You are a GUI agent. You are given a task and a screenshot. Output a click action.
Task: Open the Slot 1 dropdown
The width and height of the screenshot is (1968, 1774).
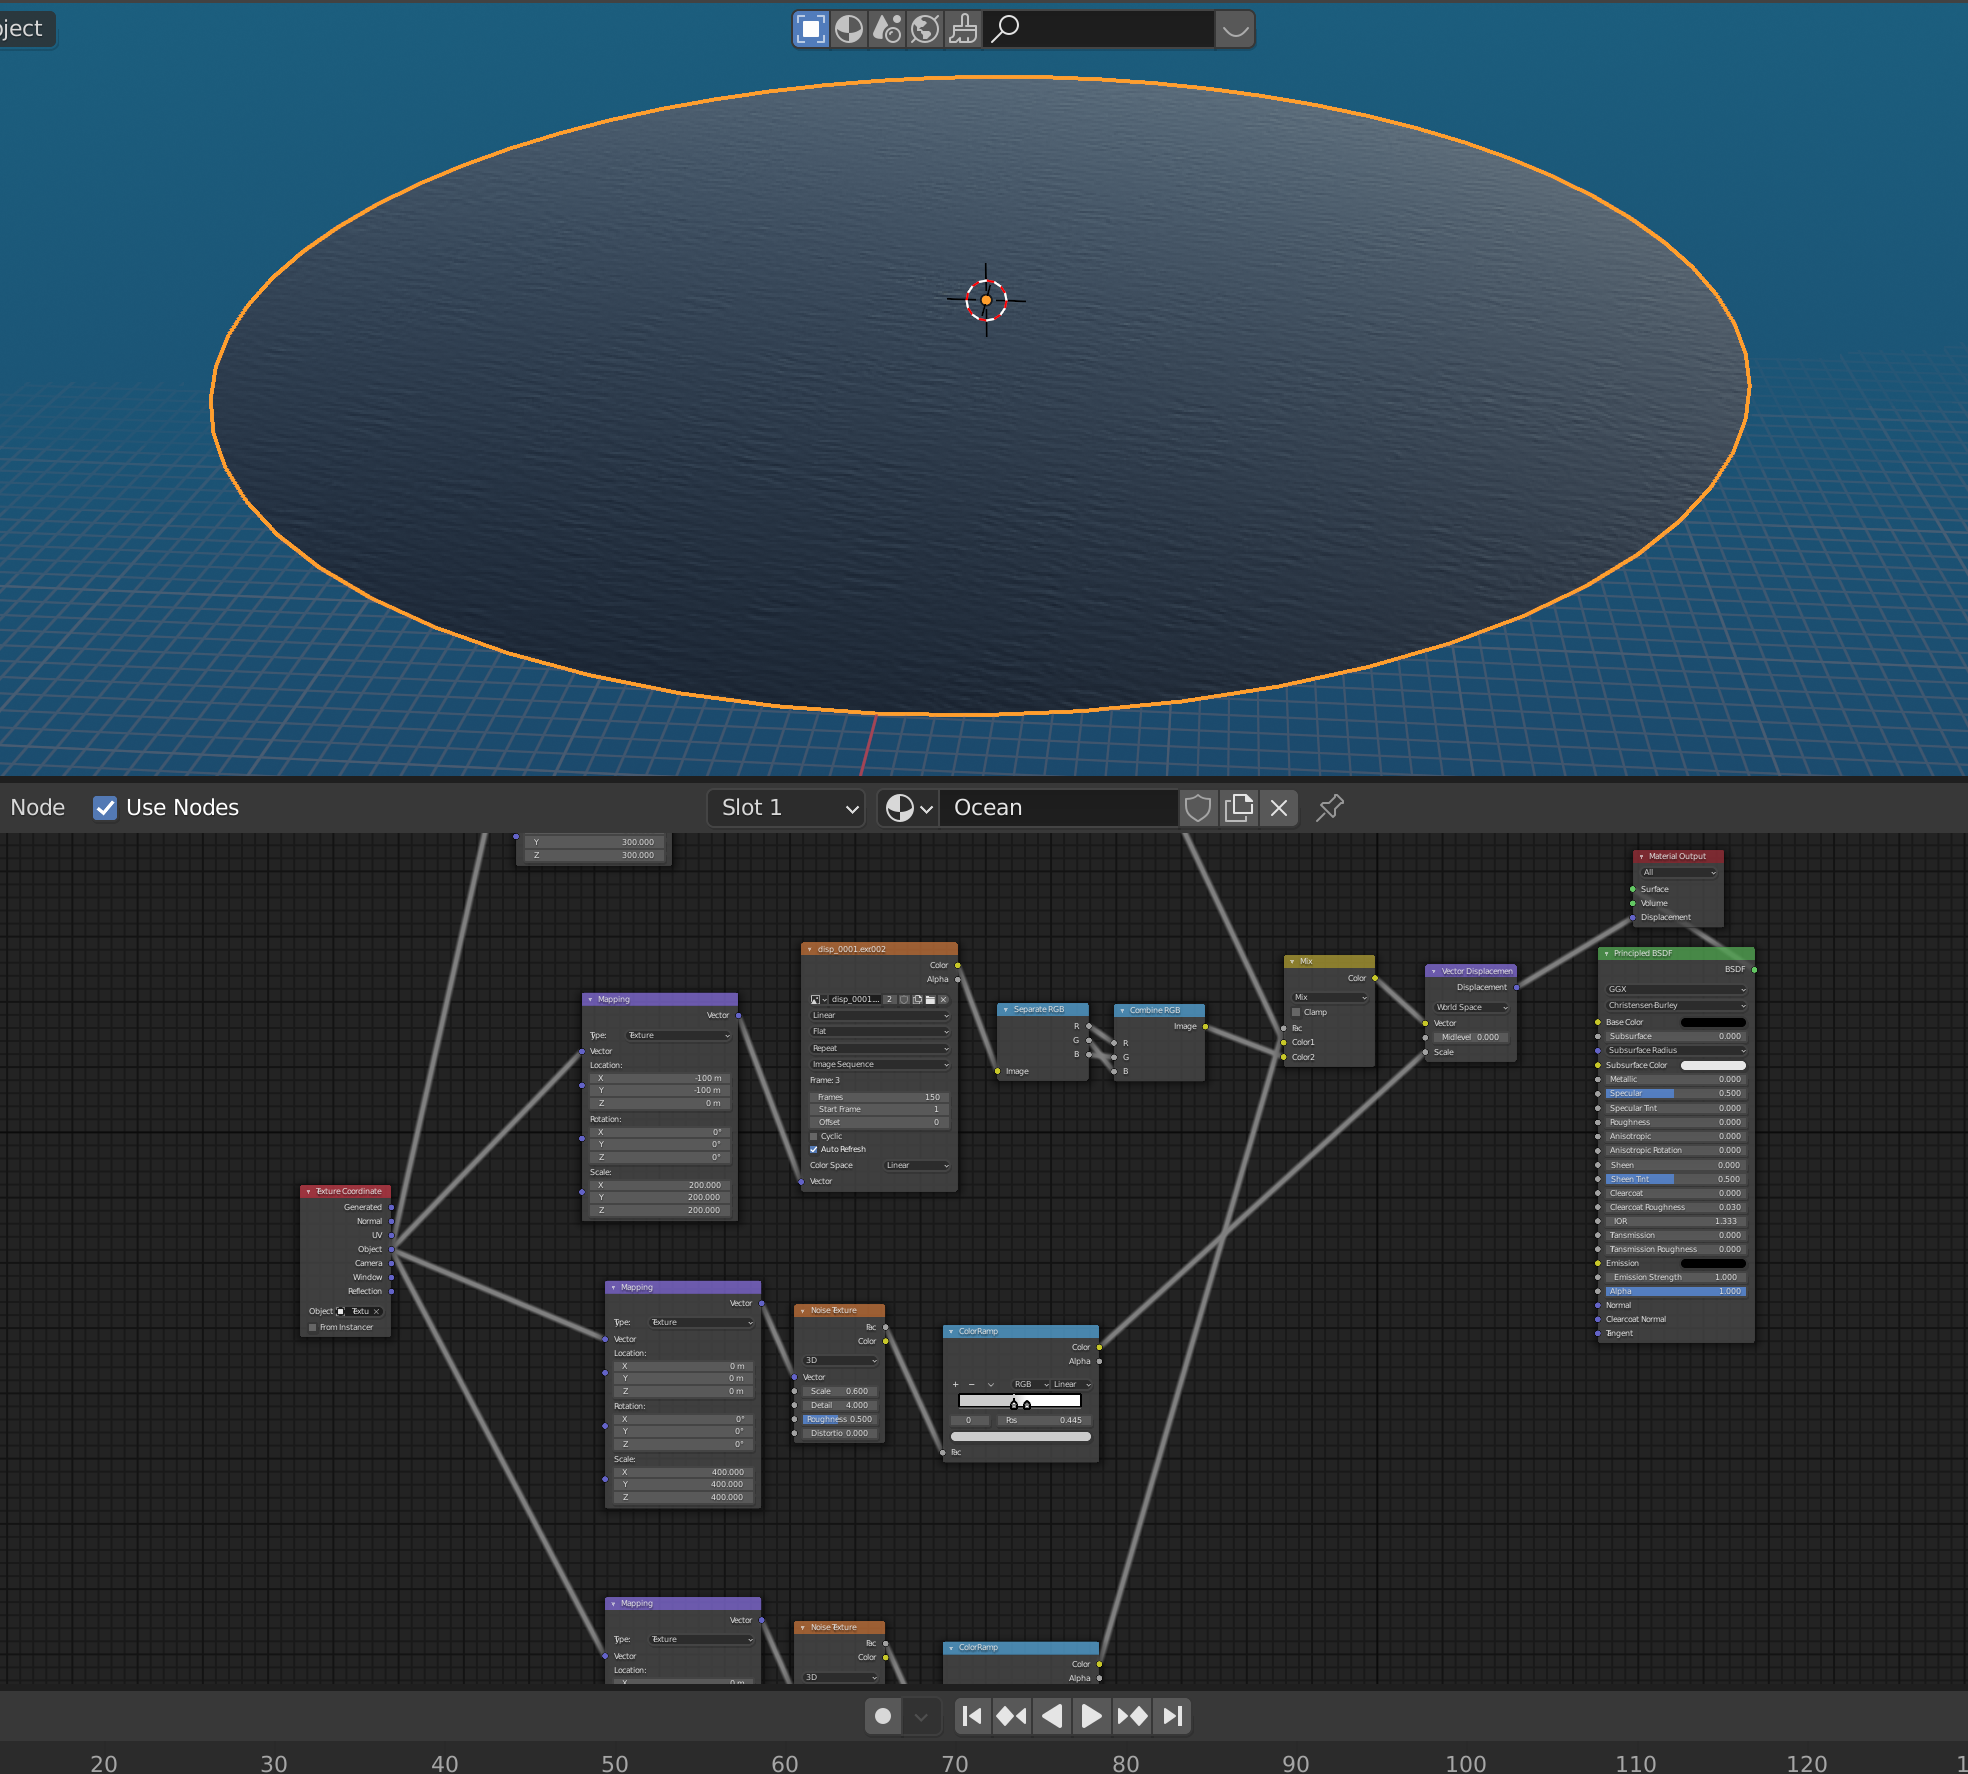pyautogui.click(x=785, y=807)
